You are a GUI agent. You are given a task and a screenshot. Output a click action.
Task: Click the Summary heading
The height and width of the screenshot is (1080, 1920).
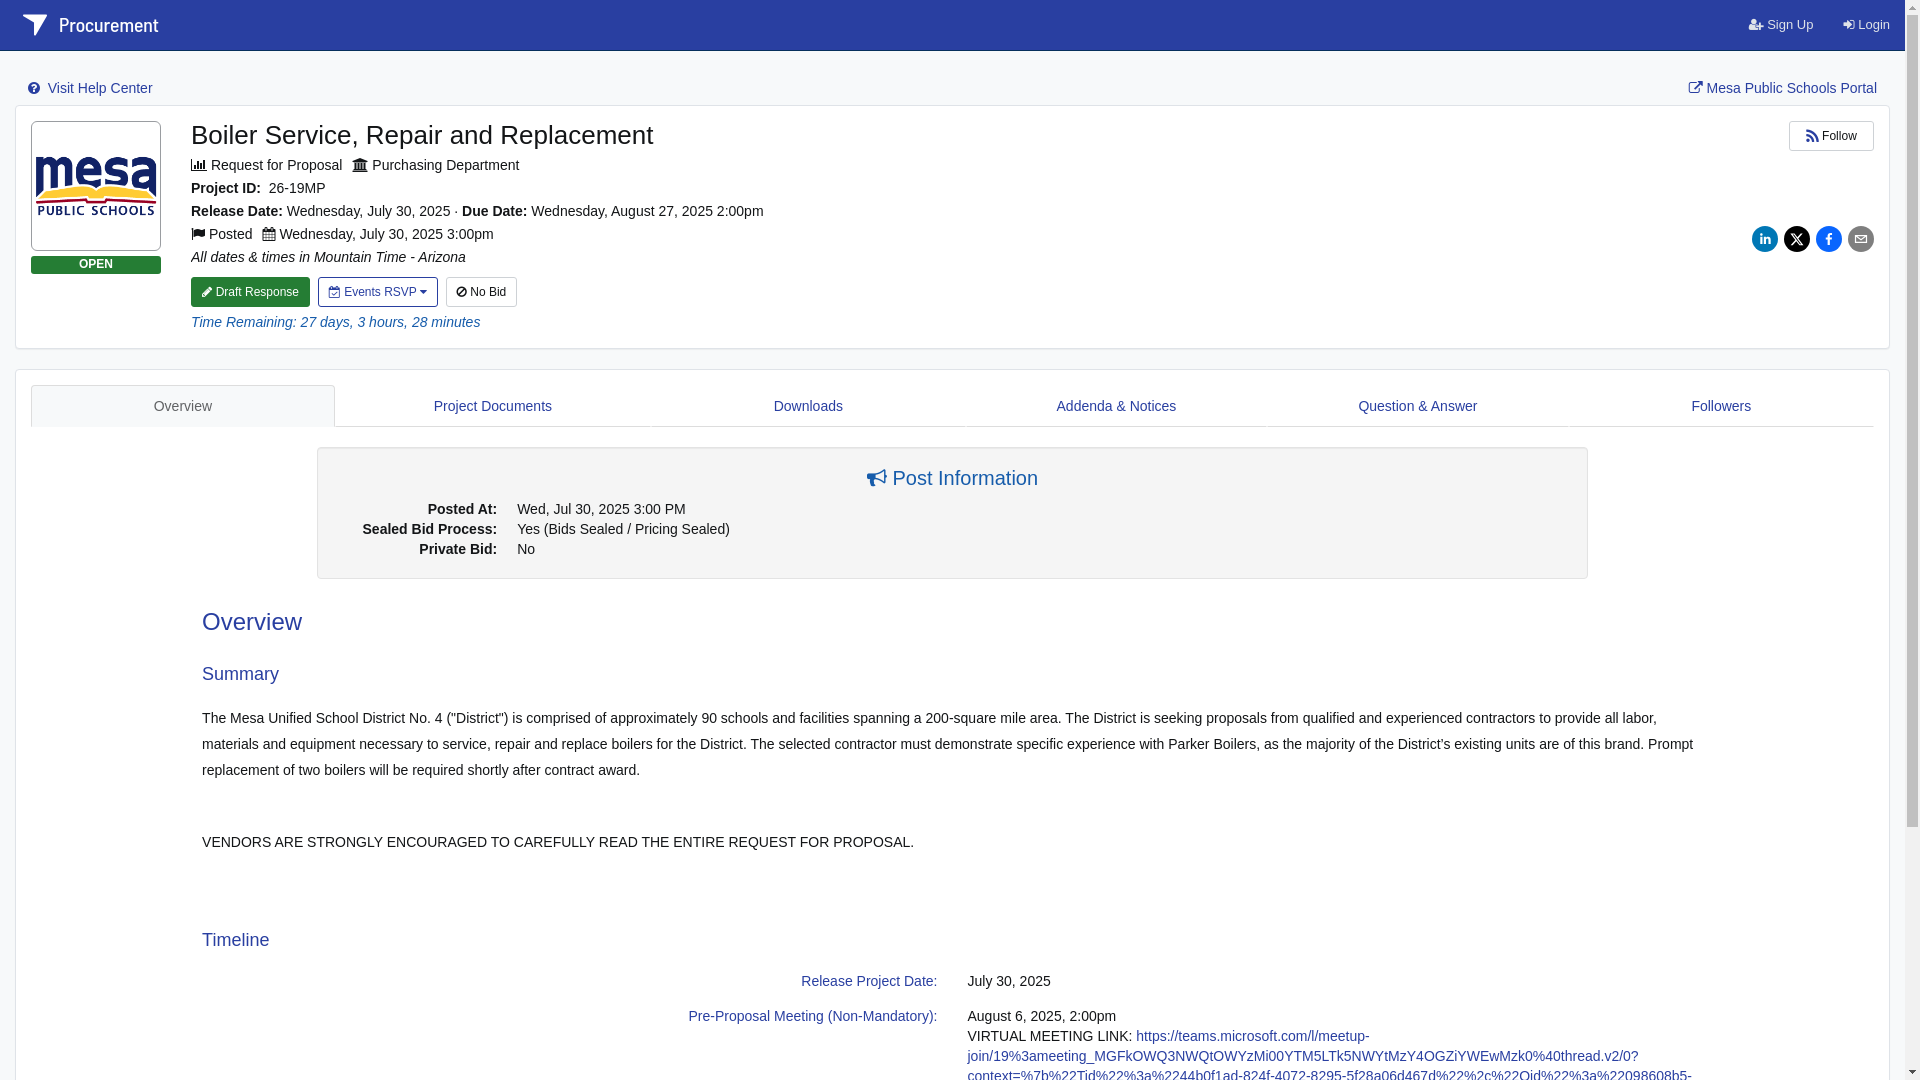[x=241, y=674]
